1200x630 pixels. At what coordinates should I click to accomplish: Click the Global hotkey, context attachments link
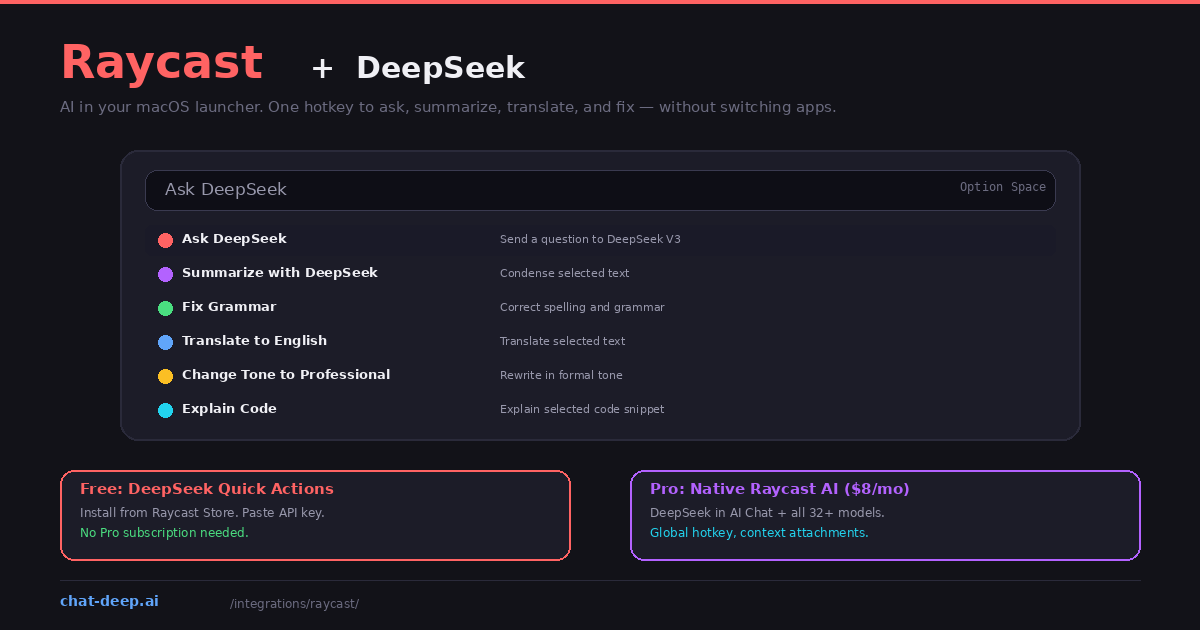pos(759,533)
